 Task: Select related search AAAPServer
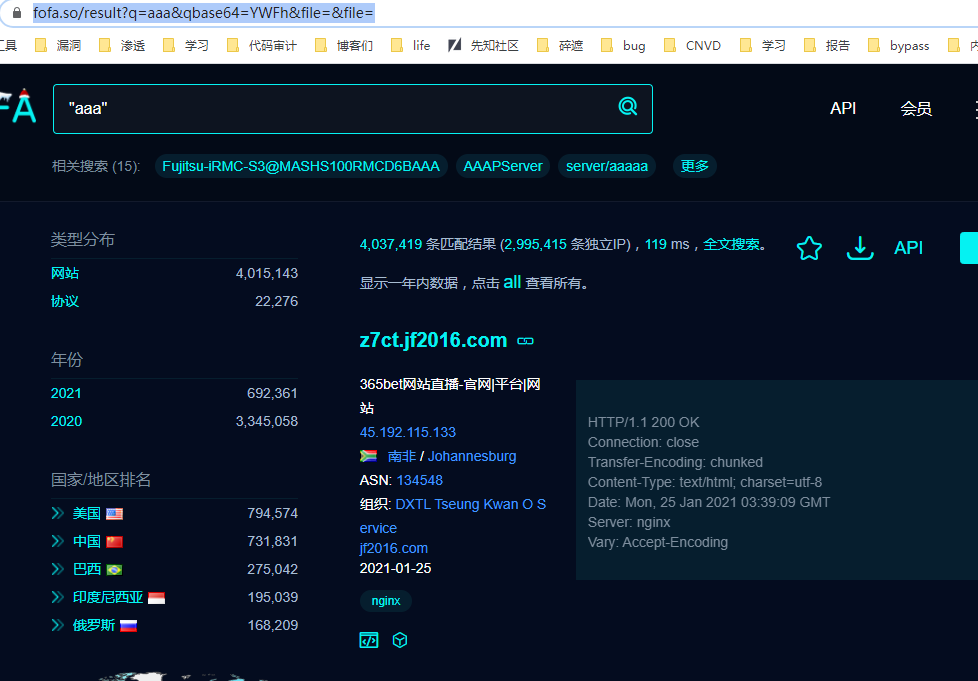pyautogui.click(x=503, y=166)
